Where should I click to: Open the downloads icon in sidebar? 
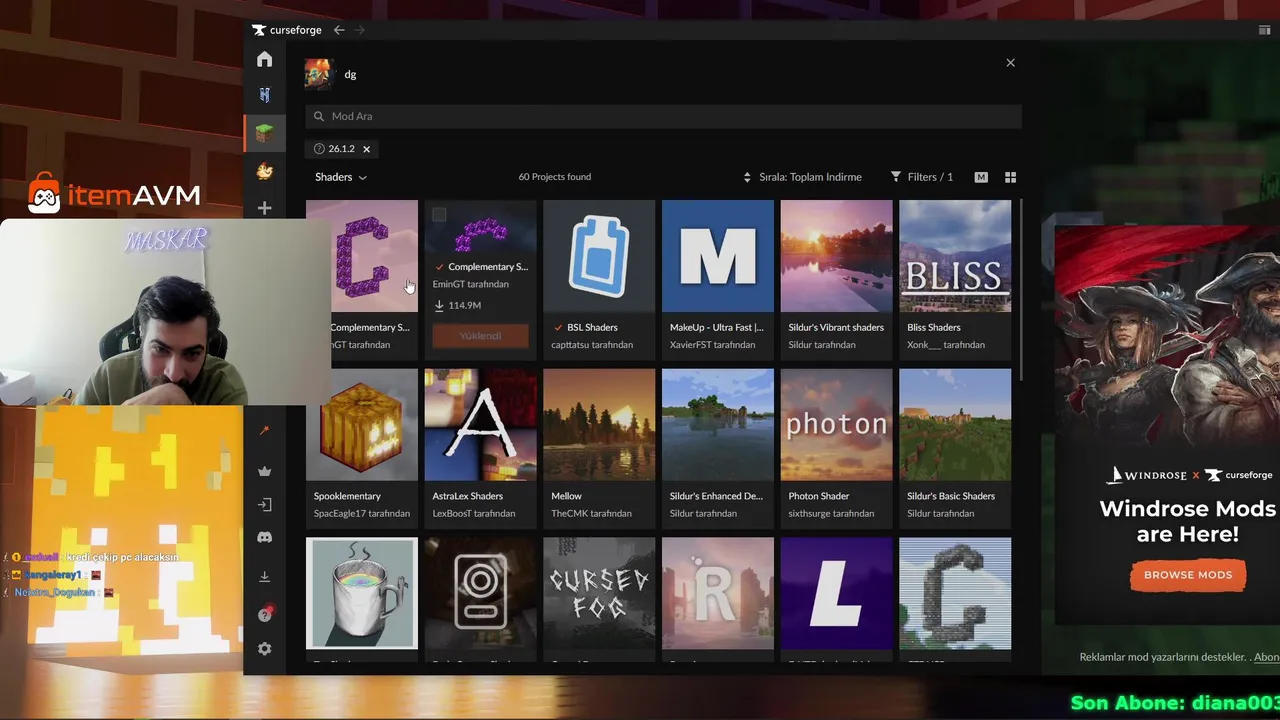(x=264, y=577)
